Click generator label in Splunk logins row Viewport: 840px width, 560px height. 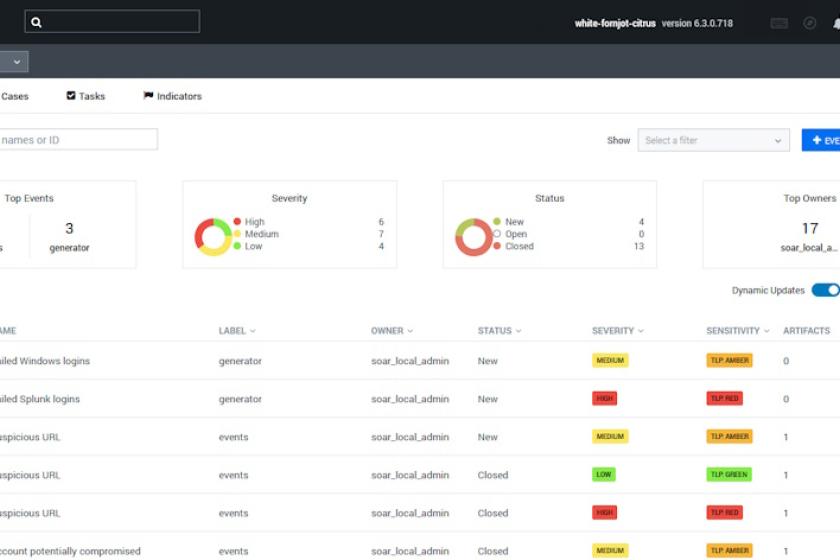(240, 399)
